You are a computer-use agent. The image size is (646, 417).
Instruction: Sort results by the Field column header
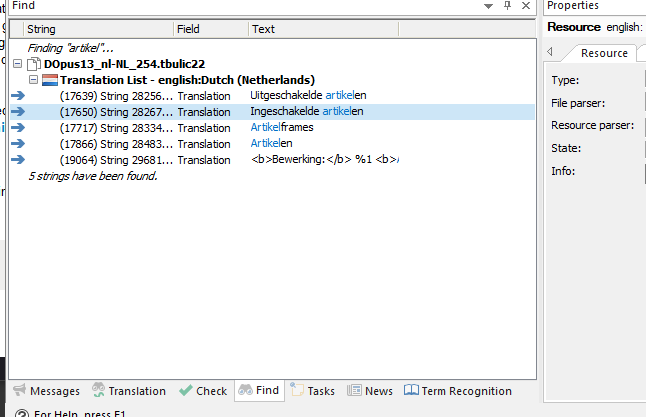pyautogui.click(x=210, y=29)
